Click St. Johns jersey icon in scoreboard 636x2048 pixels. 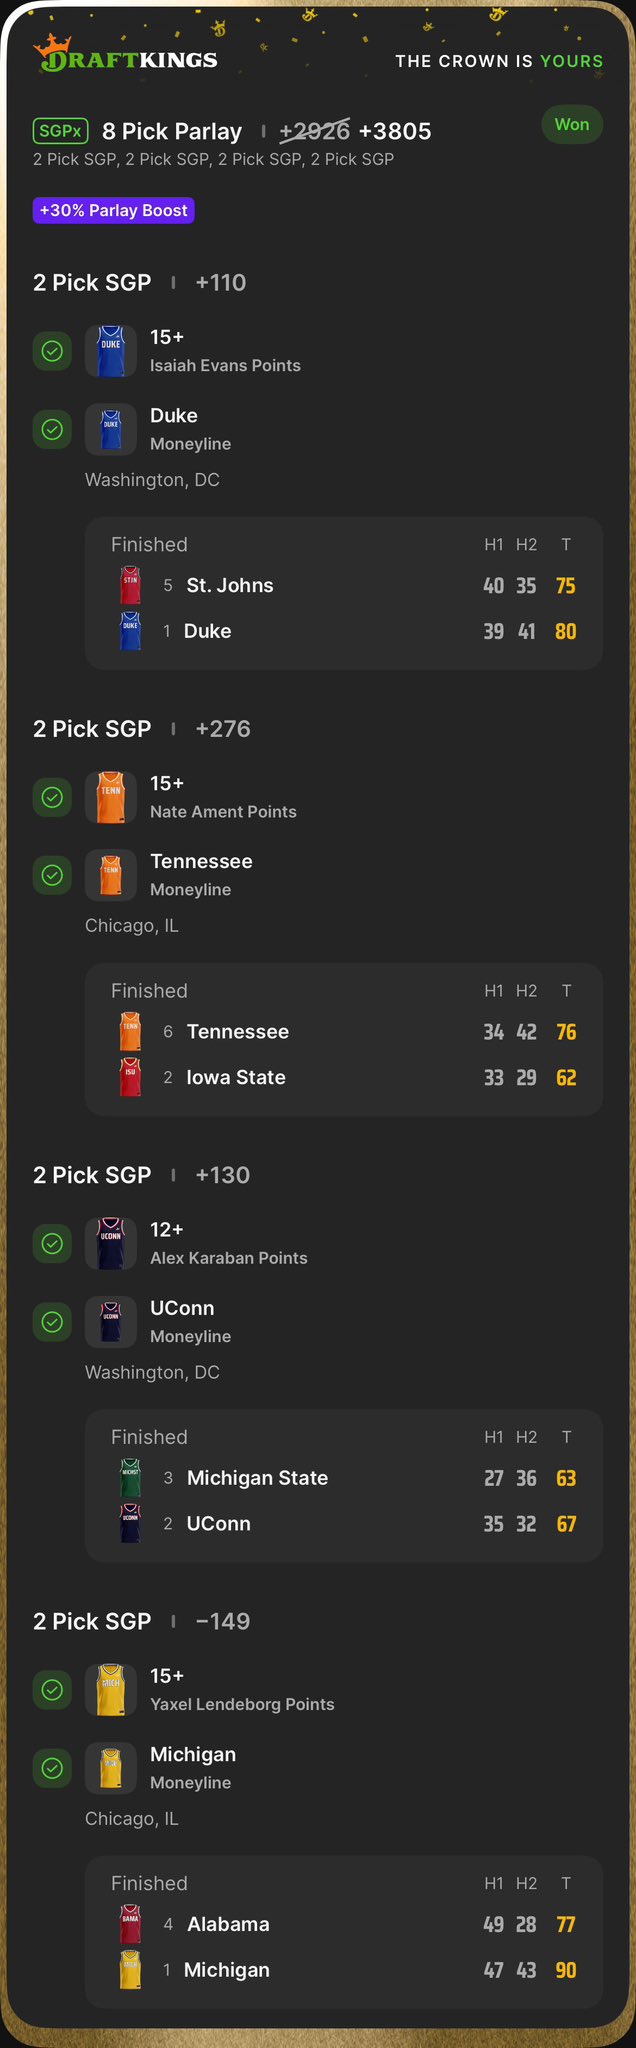tap(131, 585)
